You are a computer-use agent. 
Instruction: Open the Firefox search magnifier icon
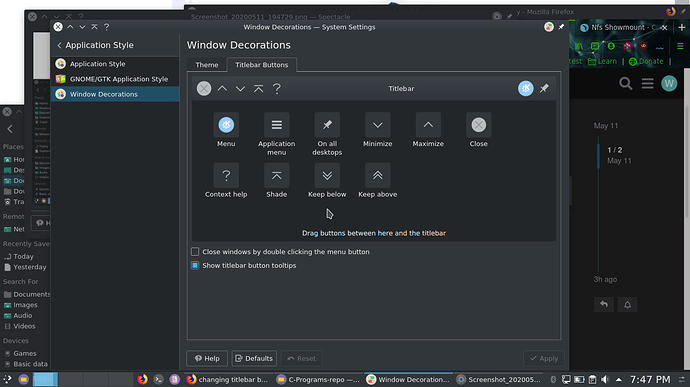tap(625, 83)
